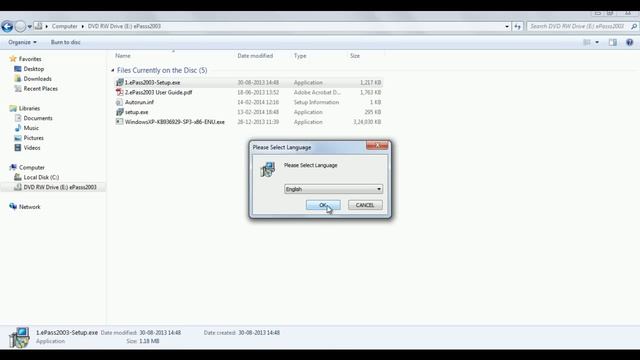Change view using the views icon
The width and height of the screenshot is (640, 360).
tap(587, 42)
